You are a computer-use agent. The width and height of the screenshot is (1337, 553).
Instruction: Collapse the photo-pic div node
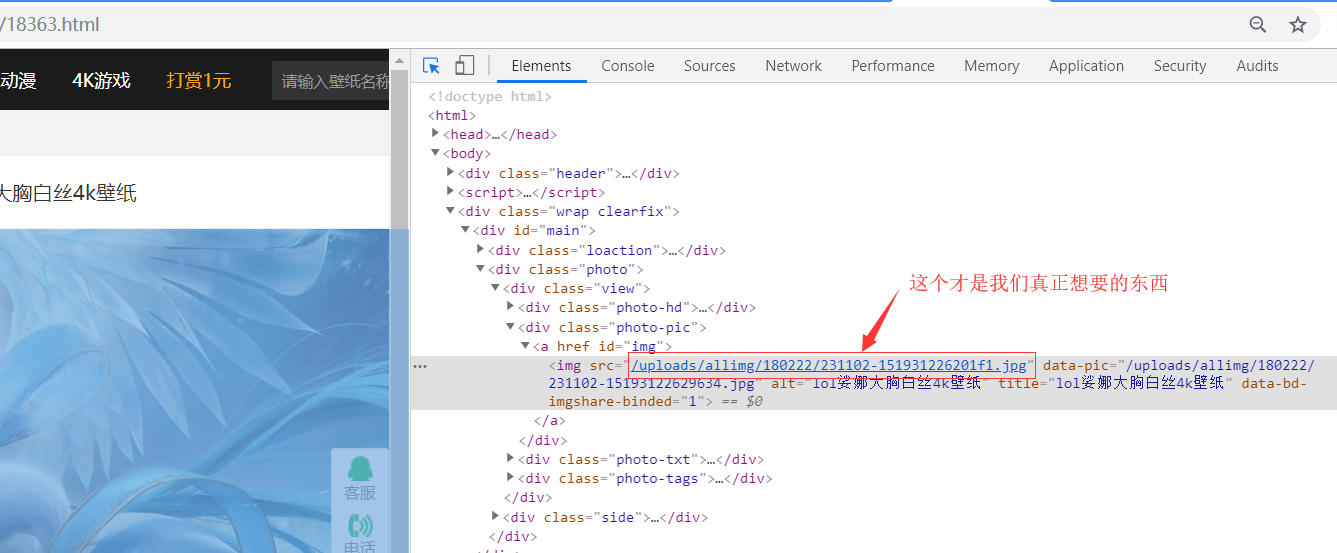pos(510,327)
